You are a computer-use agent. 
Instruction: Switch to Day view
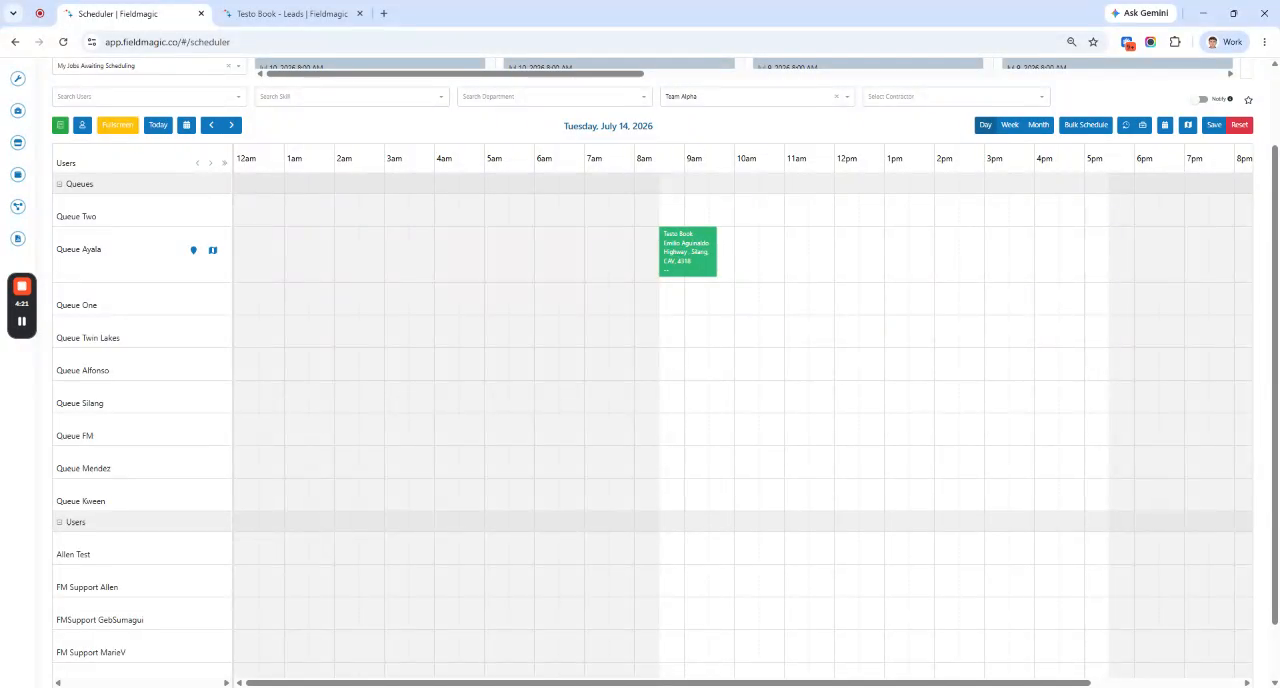pyautogui.click(x=985, y=125)
